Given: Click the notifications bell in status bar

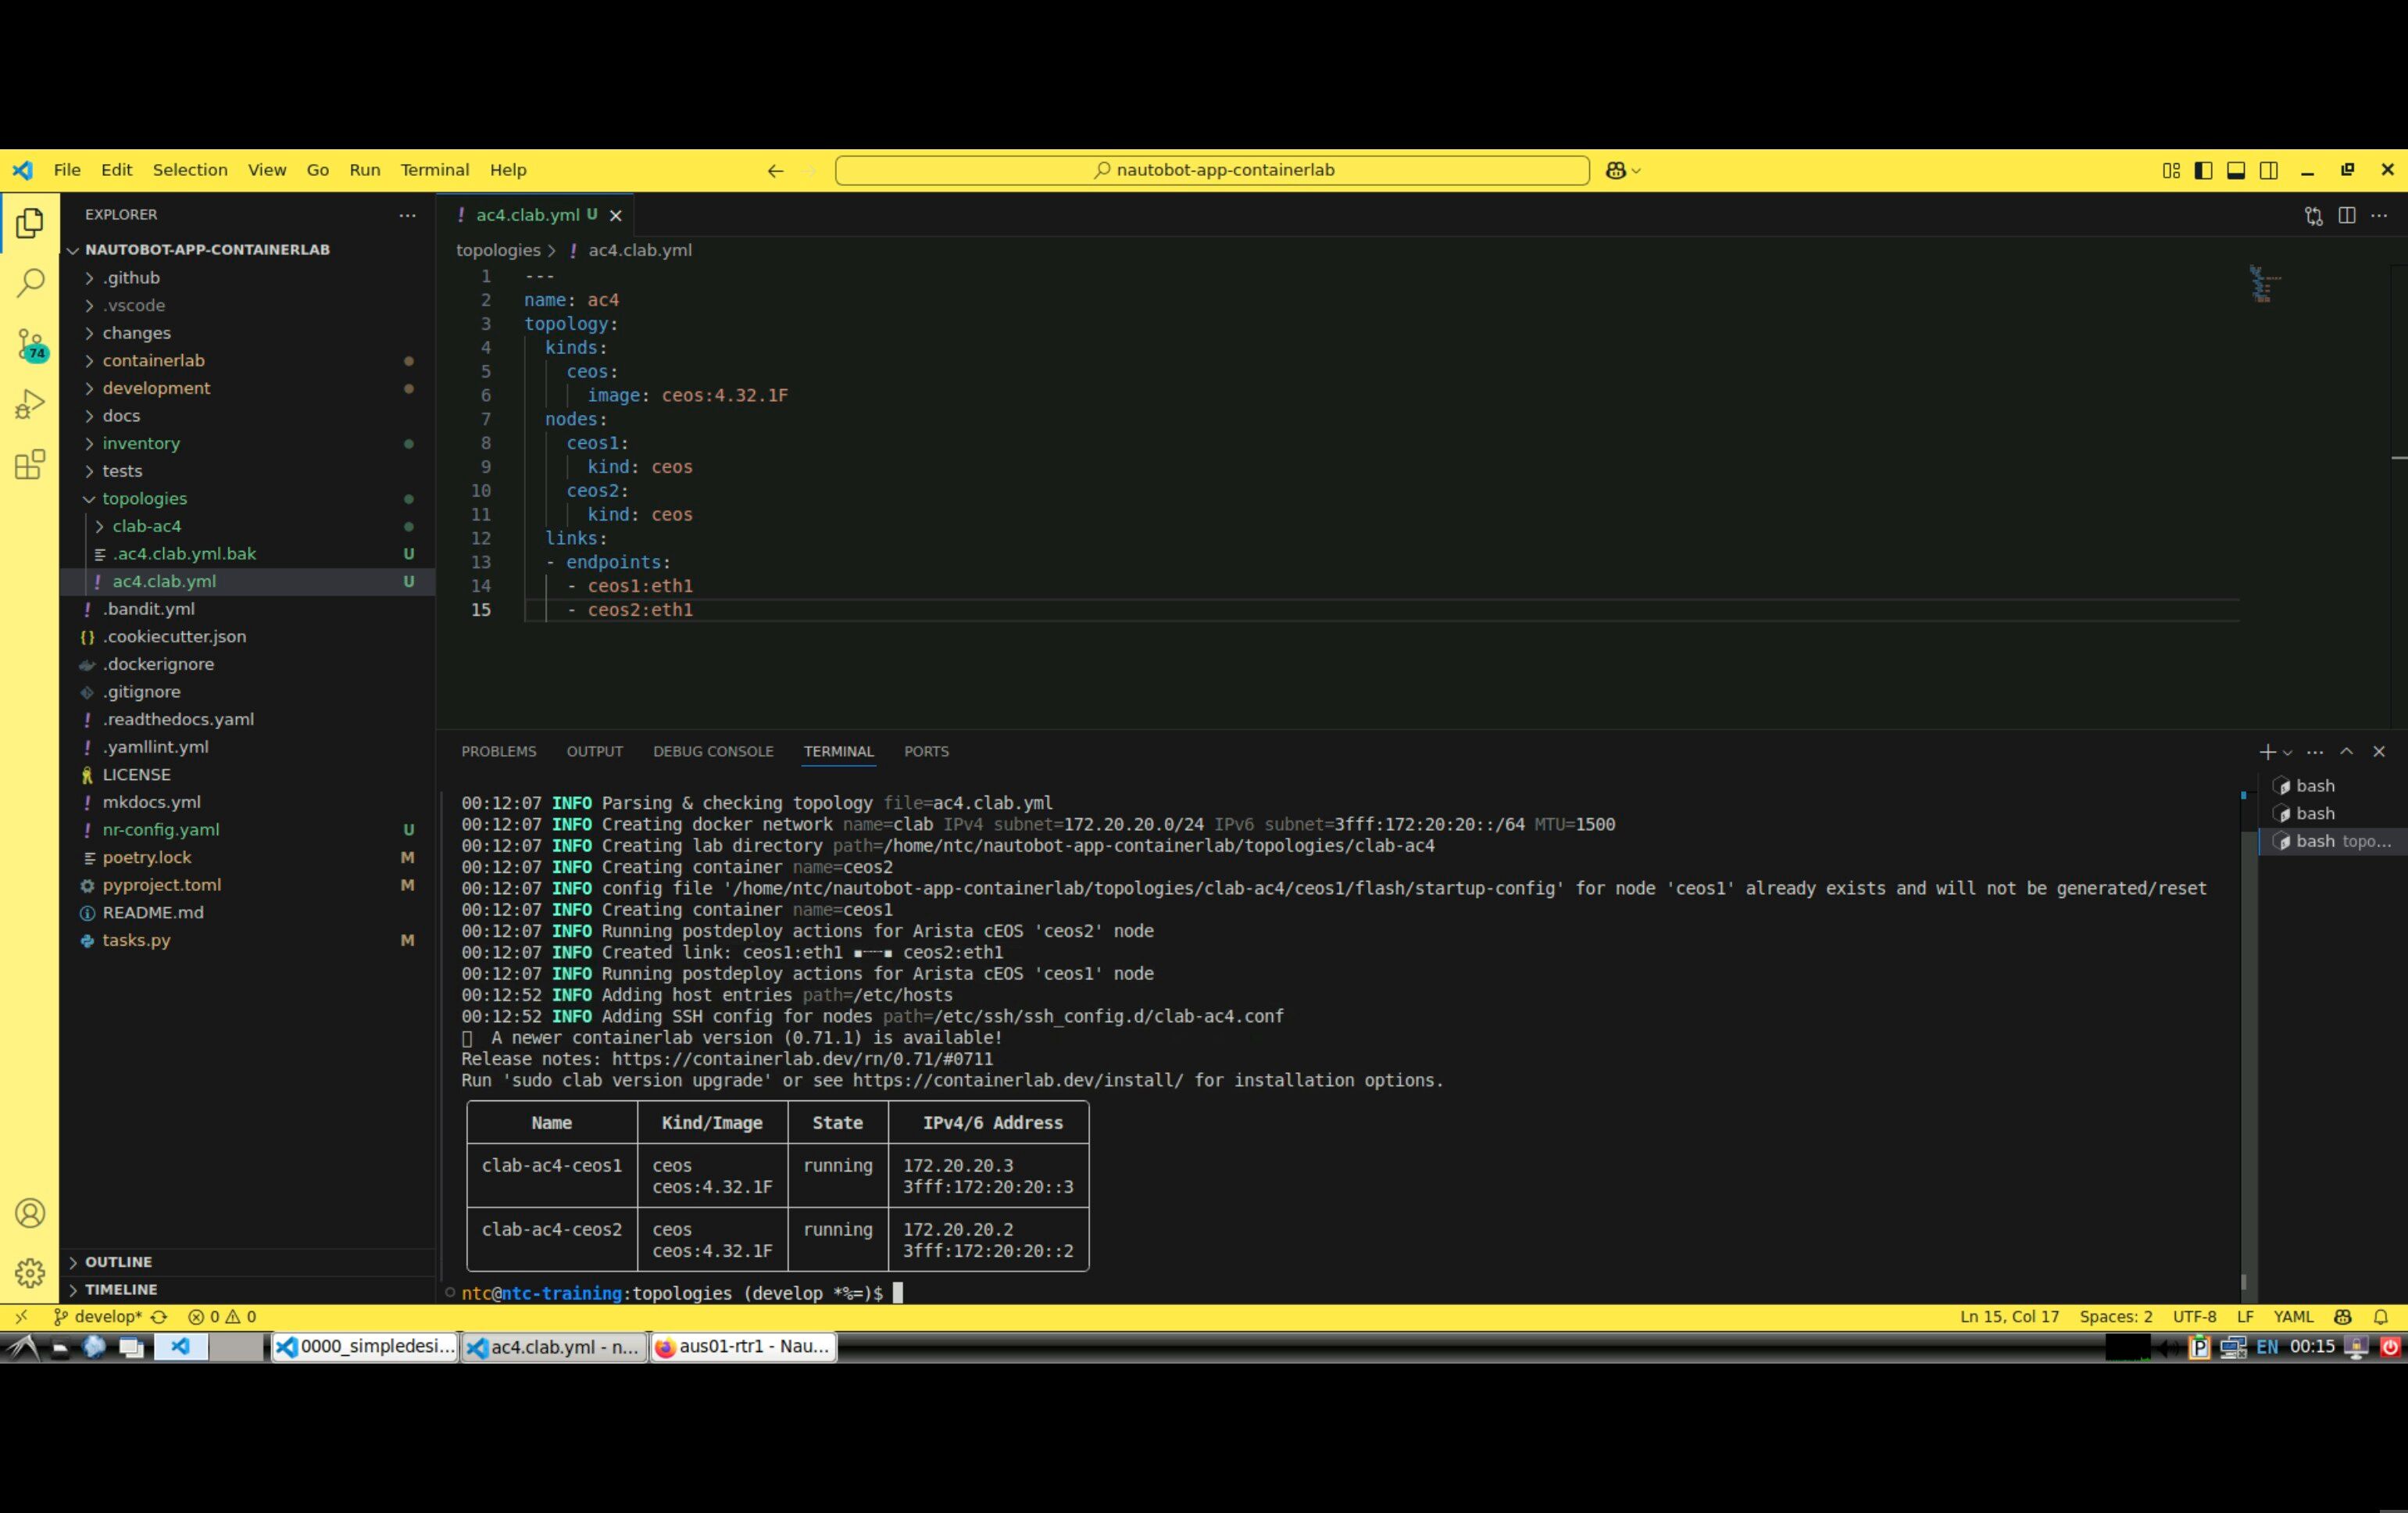Looking at the screenshot, I should click(x=2381, y=1317).
